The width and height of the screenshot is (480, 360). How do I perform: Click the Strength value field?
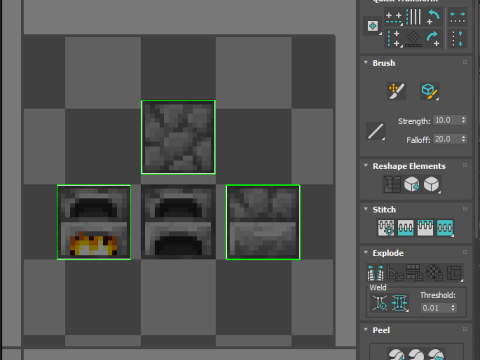coord(447,120)
